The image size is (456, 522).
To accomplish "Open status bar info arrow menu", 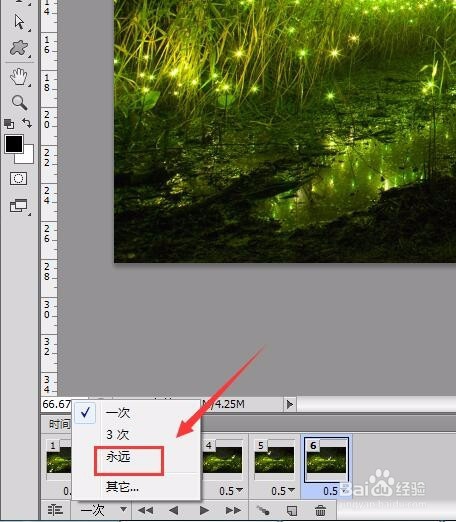I will click(x=290, y=404).
